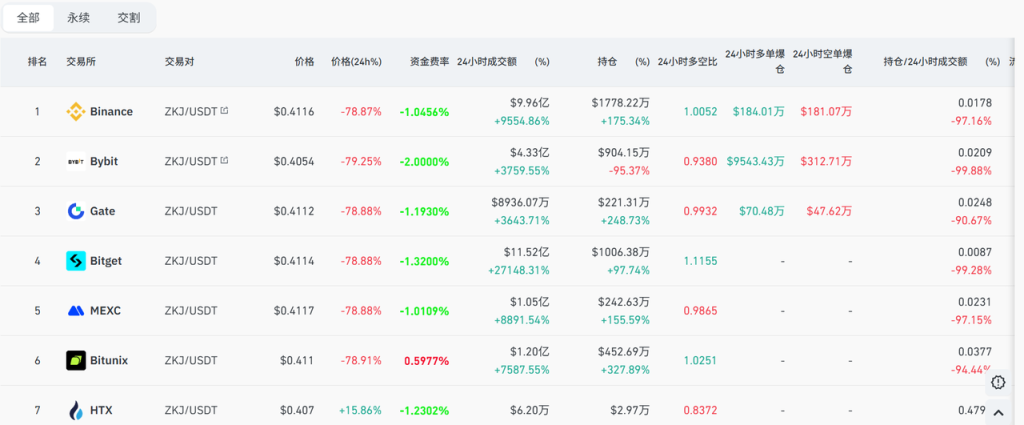Click the Bybit price $0.4054
Screen dimensions: 1024x425
294,161
